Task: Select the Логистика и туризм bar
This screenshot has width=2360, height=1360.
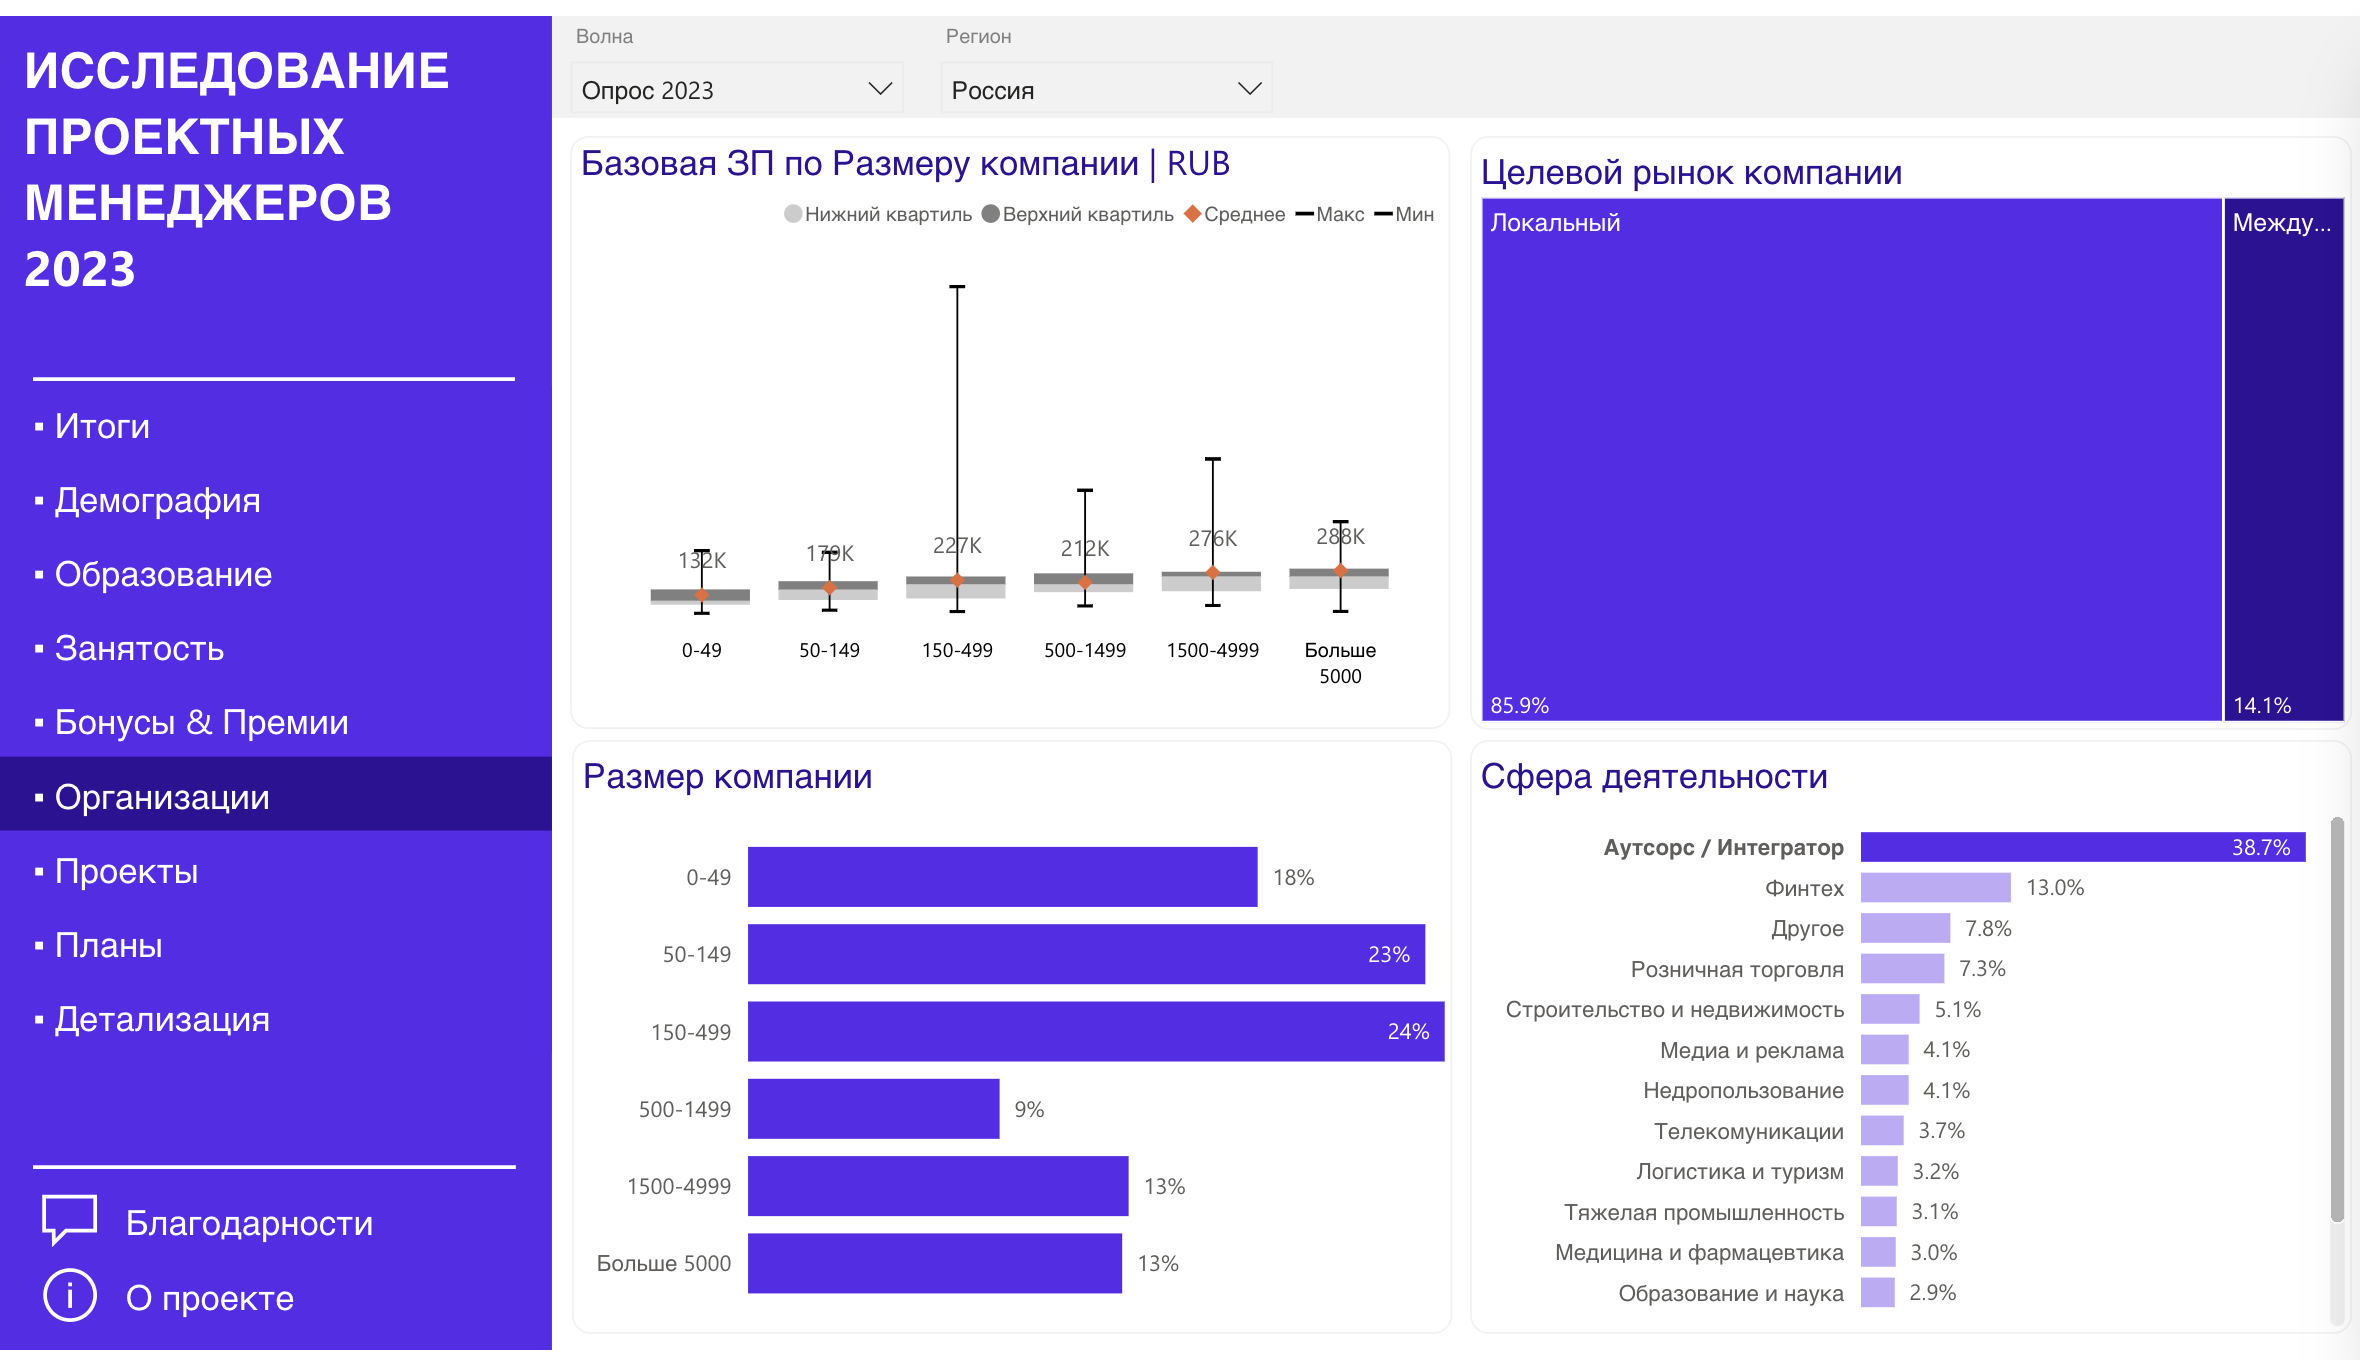Action: point(1879,1171)
